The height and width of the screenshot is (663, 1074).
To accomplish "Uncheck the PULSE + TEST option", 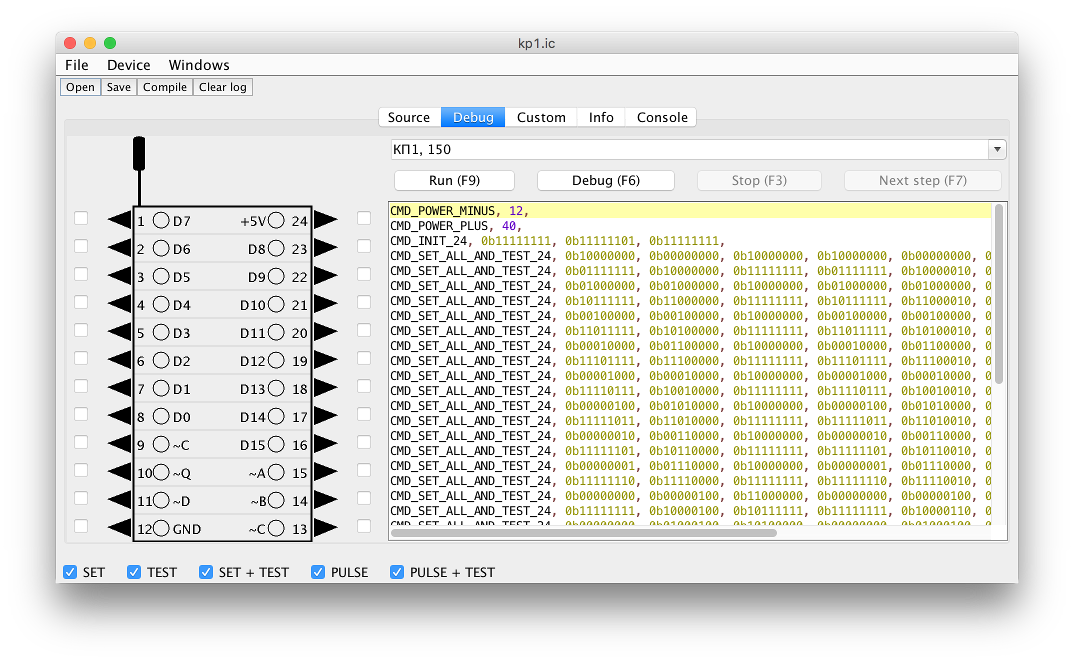I will [x=397, y=572].
